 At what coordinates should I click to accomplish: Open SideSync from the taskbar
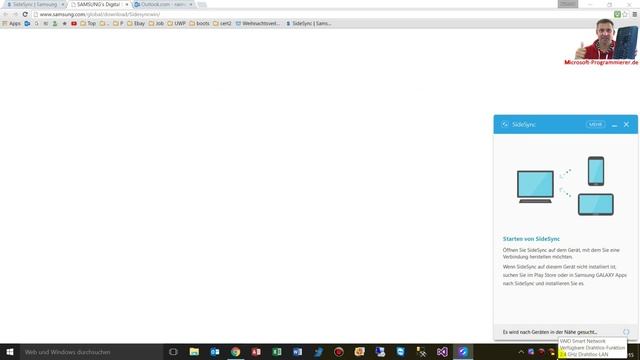pos(462,352)
